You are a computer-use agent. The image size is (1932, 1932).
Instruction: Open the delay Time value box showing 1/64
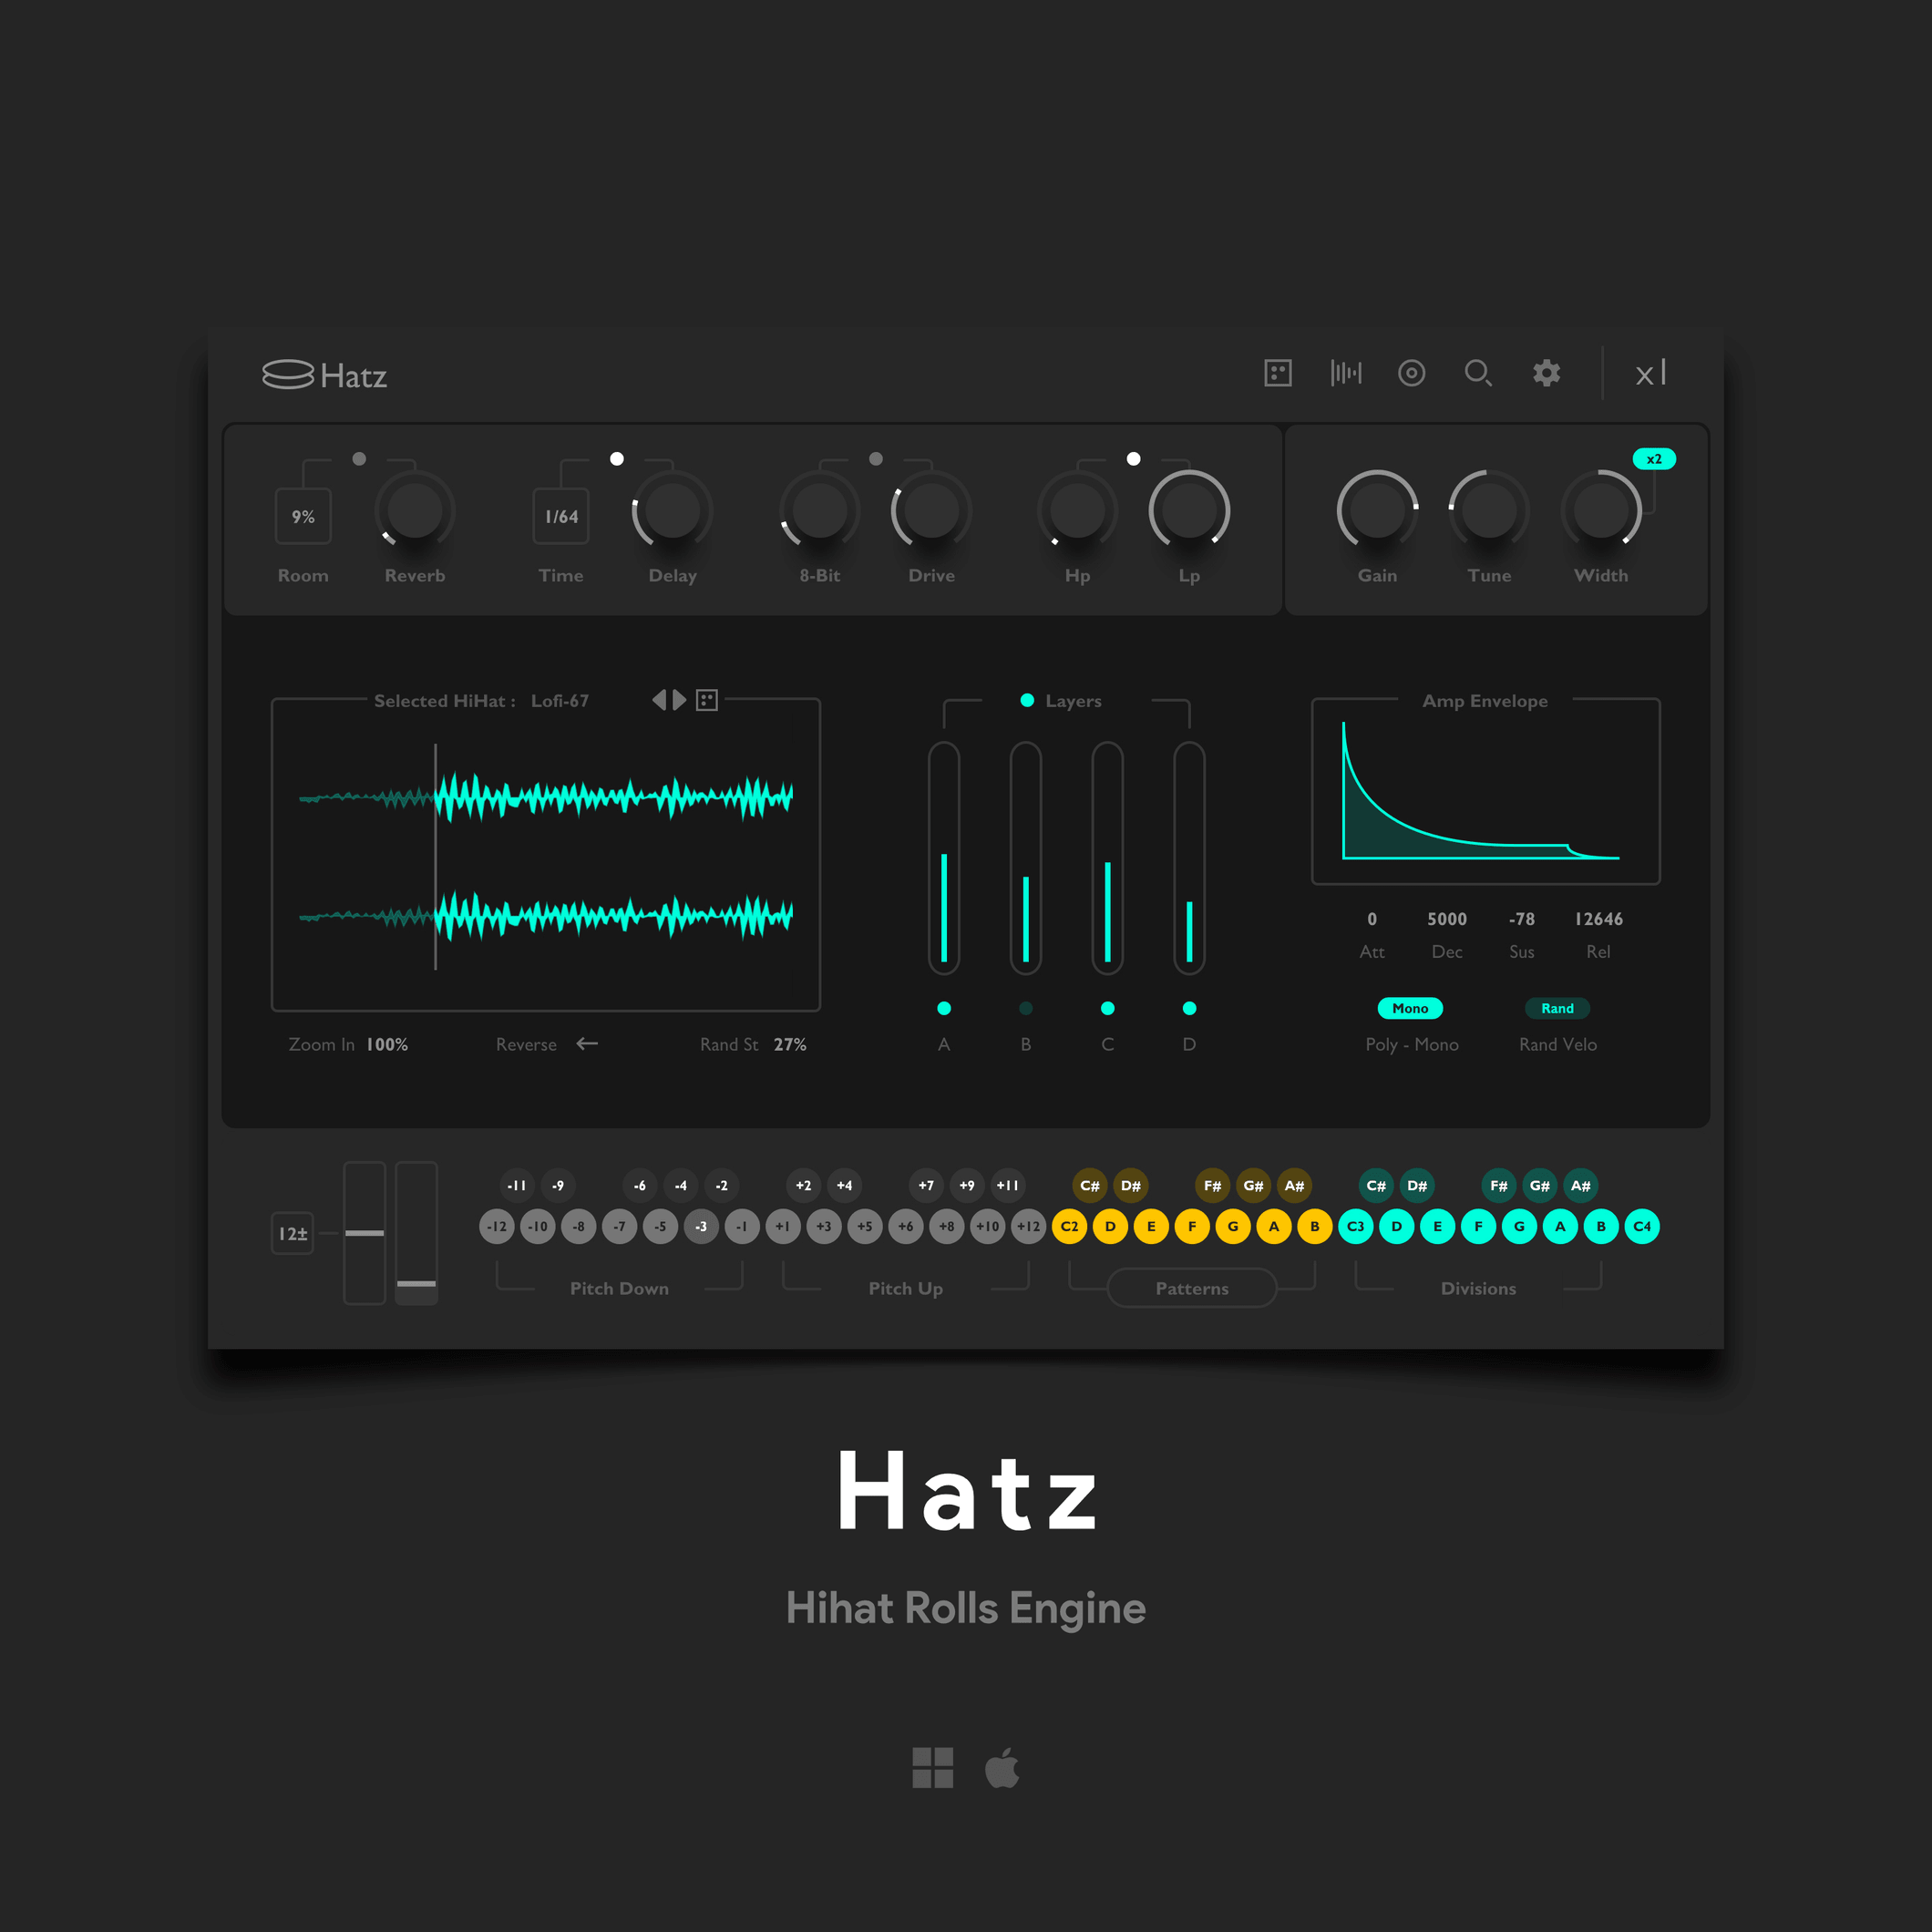pyautogui.click(x=560, y=515)
